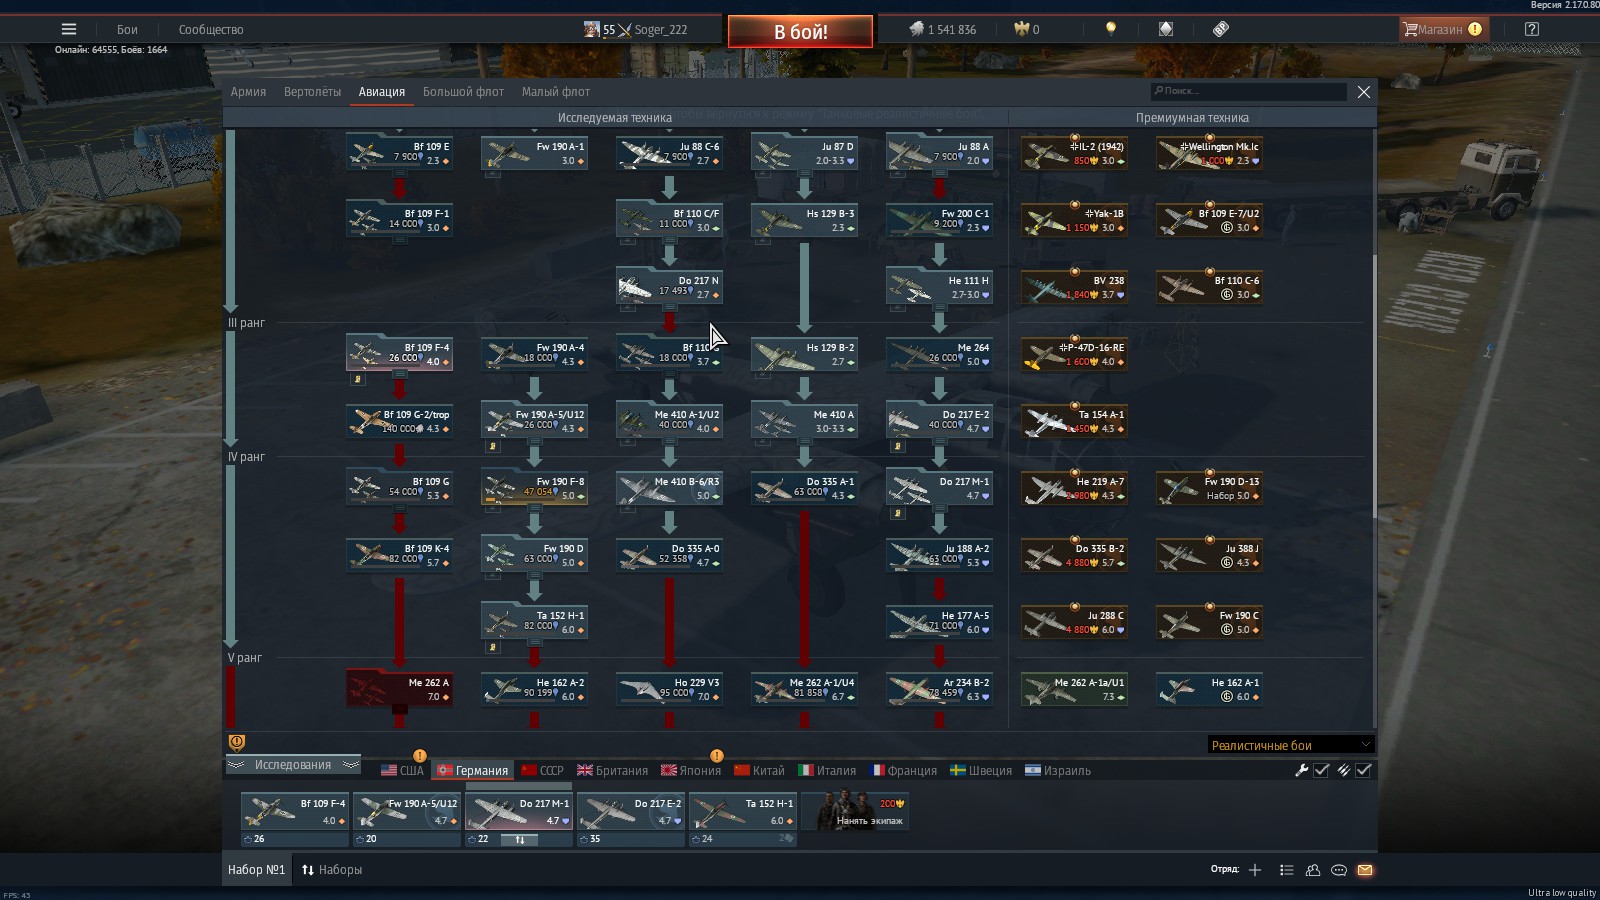Select premium BV 238 flying boat
This screenshot has width=1600, height=900.
tap(1074, 287)
